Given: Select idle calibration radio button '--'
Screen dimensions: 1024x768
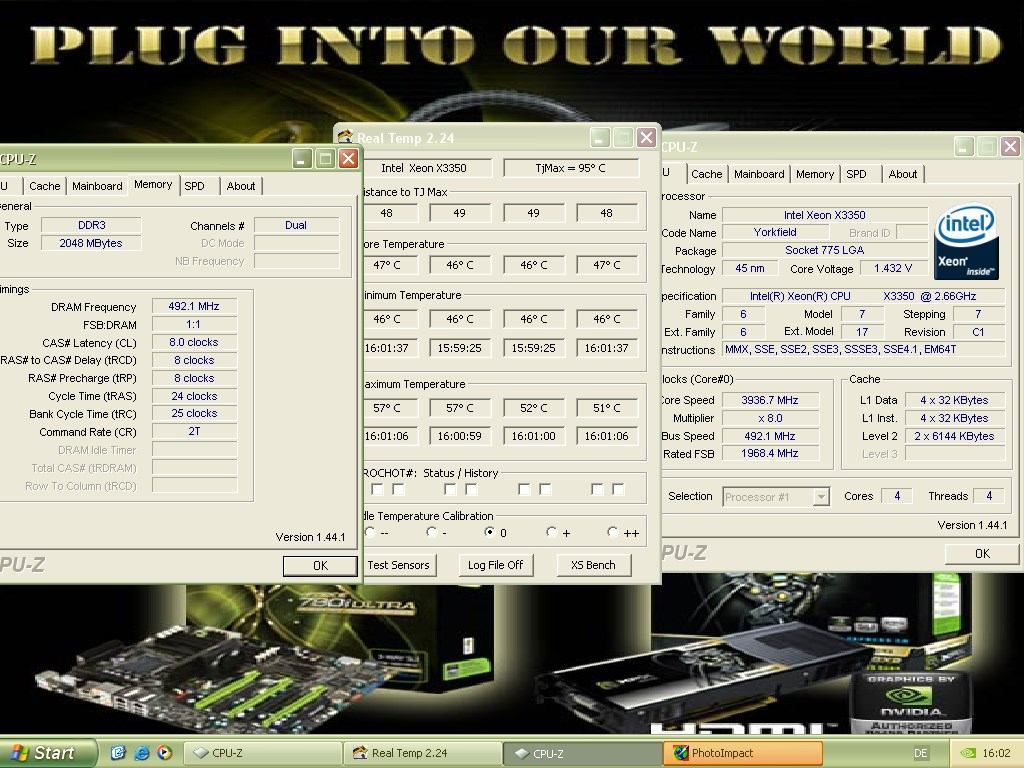Looking at the screenshot, I should 370,532.
